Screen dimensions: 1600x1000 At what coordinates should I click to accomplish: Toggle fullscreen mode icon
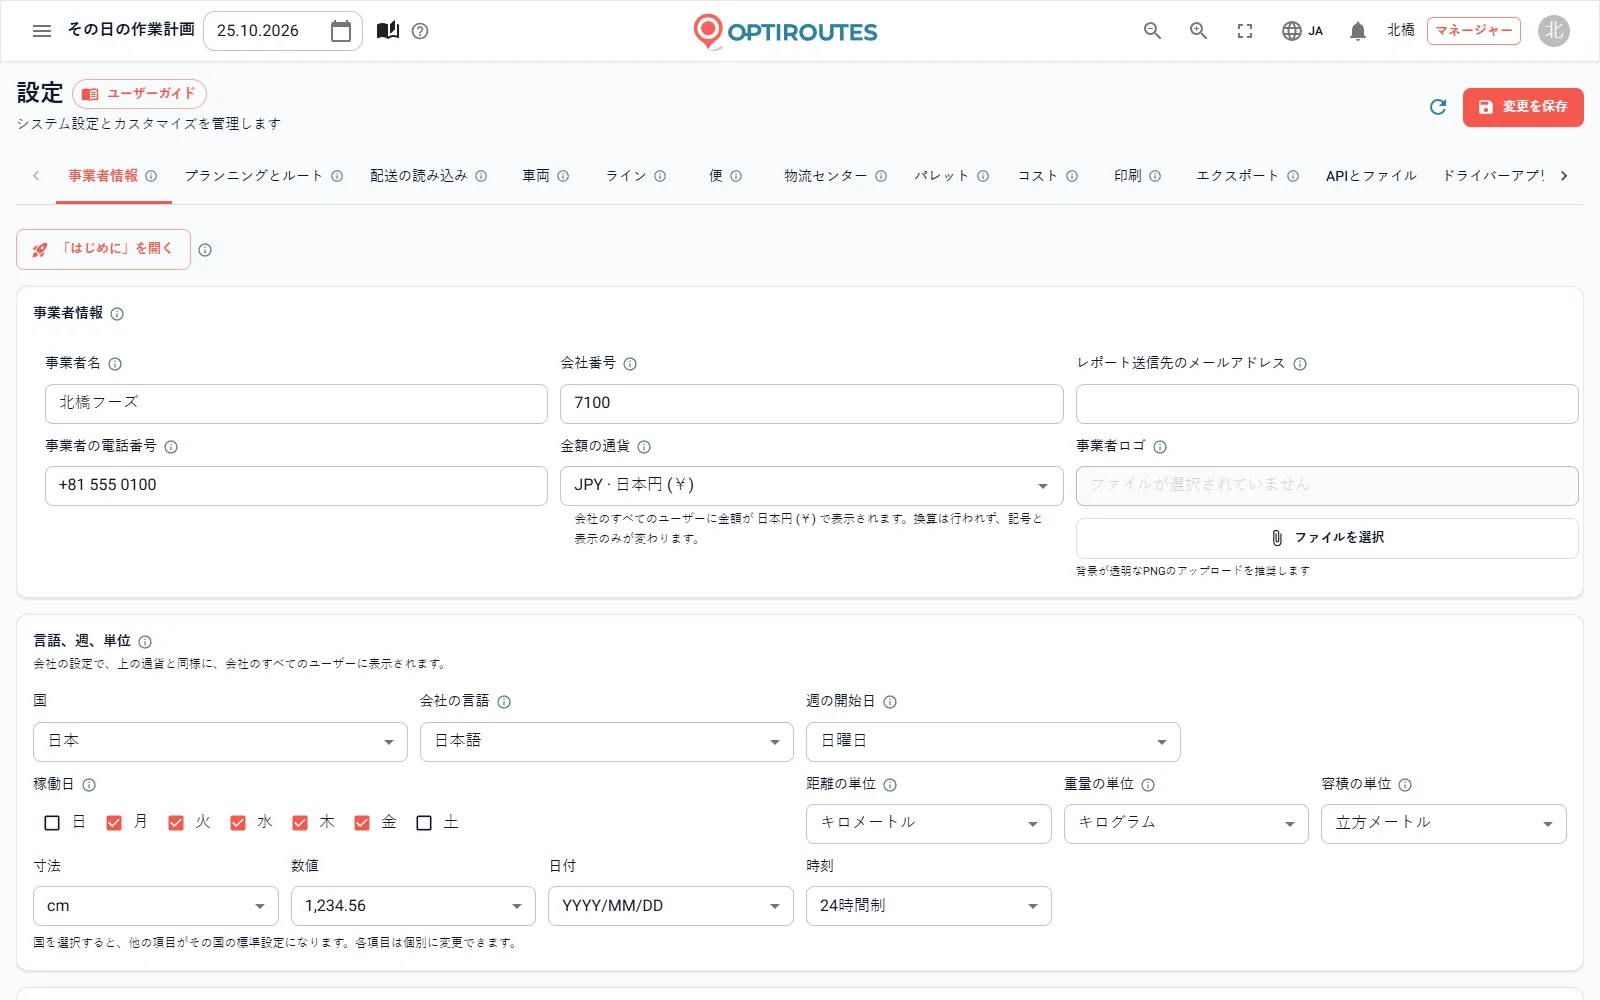click(1245, 31)
